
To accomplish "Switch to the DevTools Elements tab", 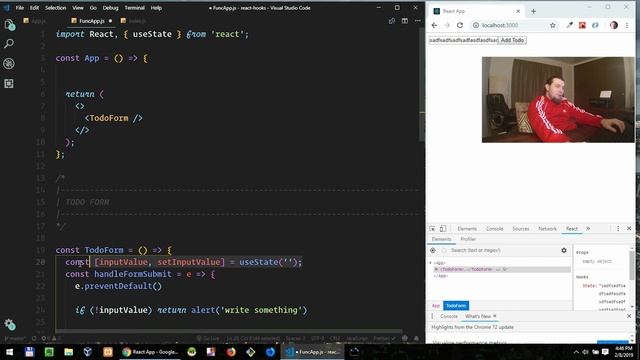I will tap(467, 229).
